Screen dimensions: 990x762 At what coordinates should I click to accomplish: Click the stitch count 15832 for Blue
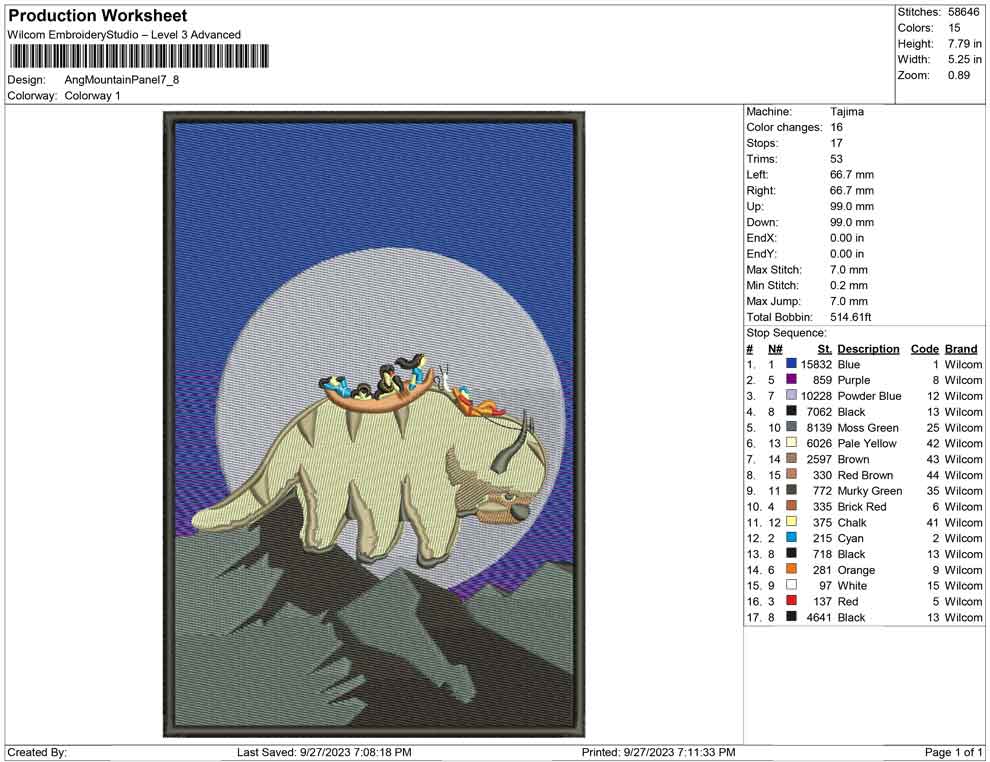(x=816, y=364)
